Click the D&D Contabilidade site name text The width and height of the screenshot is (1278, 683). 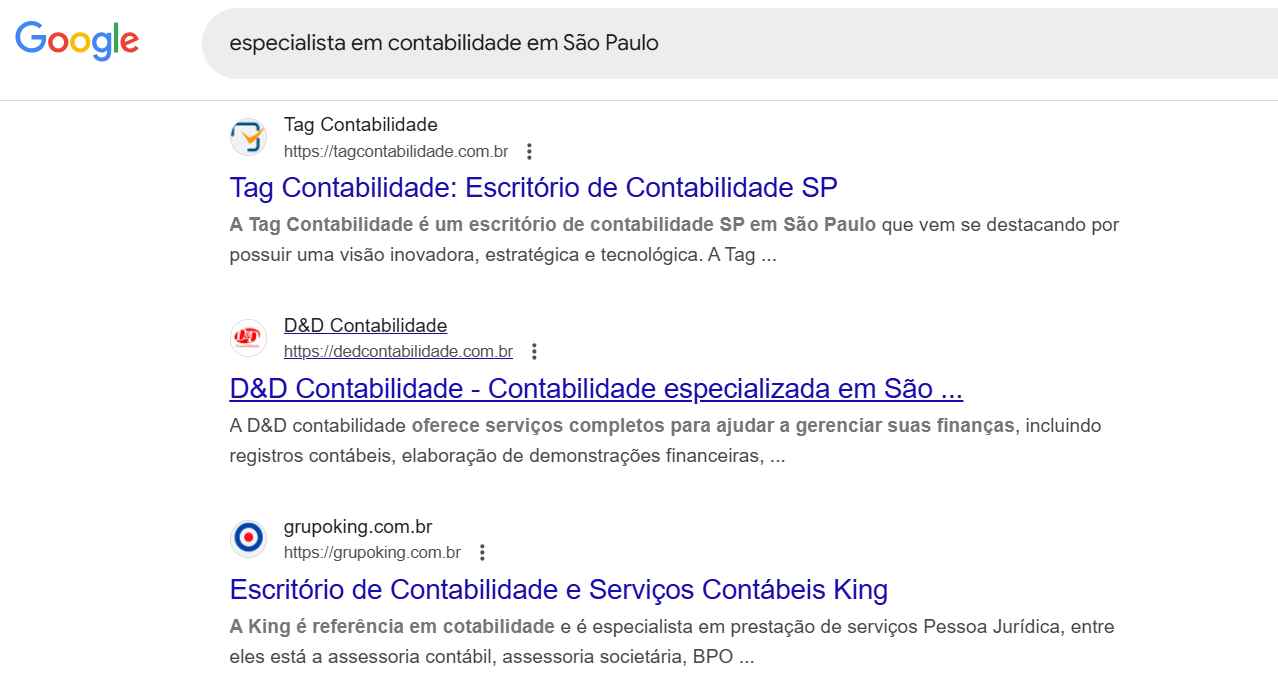point(364,325)
